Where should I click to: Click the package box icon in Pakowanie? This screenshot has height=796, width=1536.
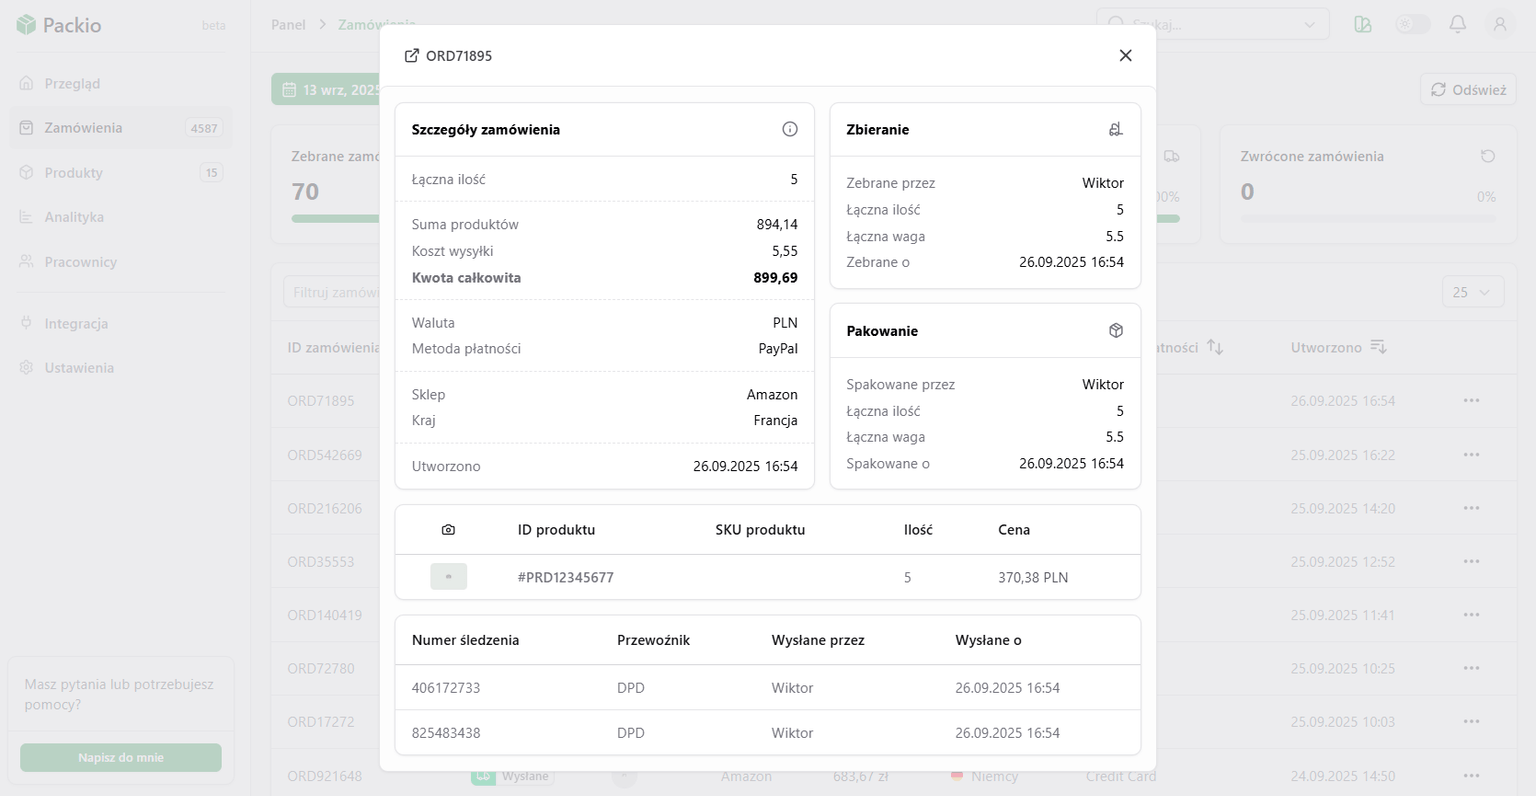tap(1115, 331)
